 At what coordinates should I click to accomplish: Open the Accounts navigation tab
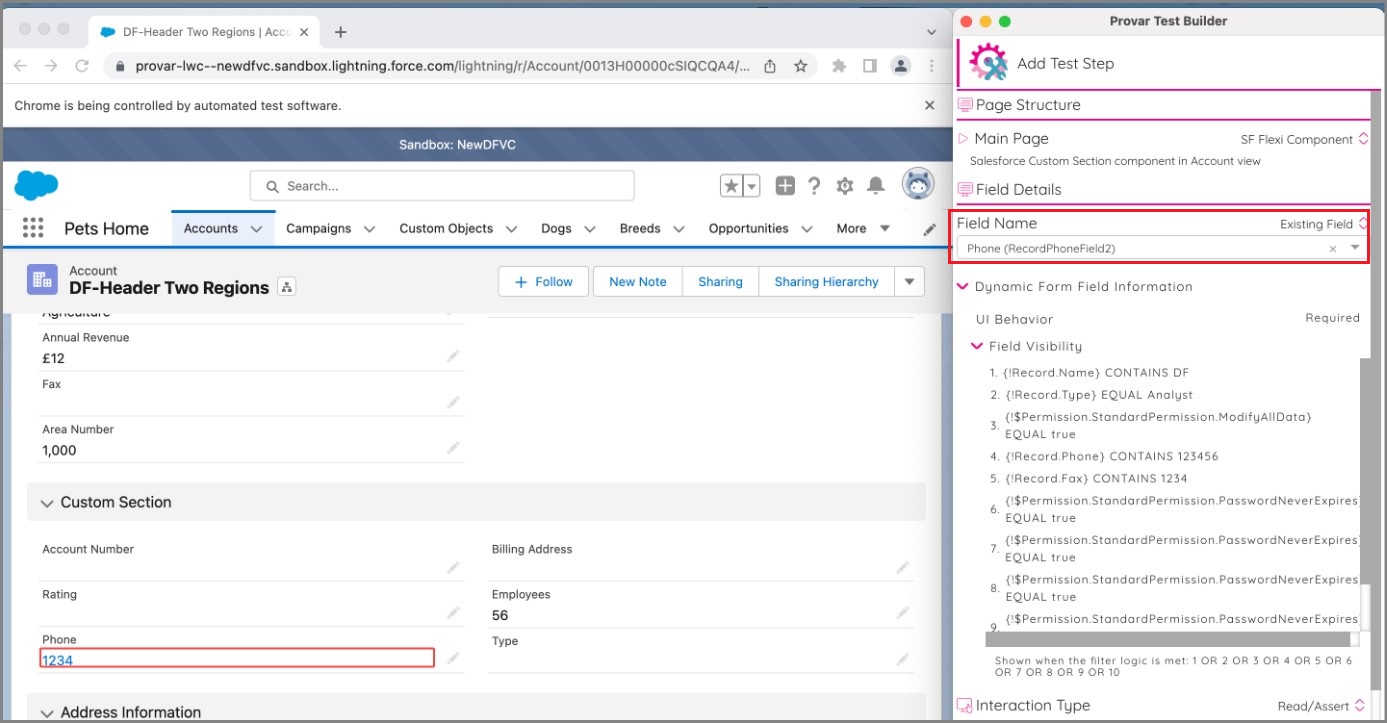(x=210, y=229)
